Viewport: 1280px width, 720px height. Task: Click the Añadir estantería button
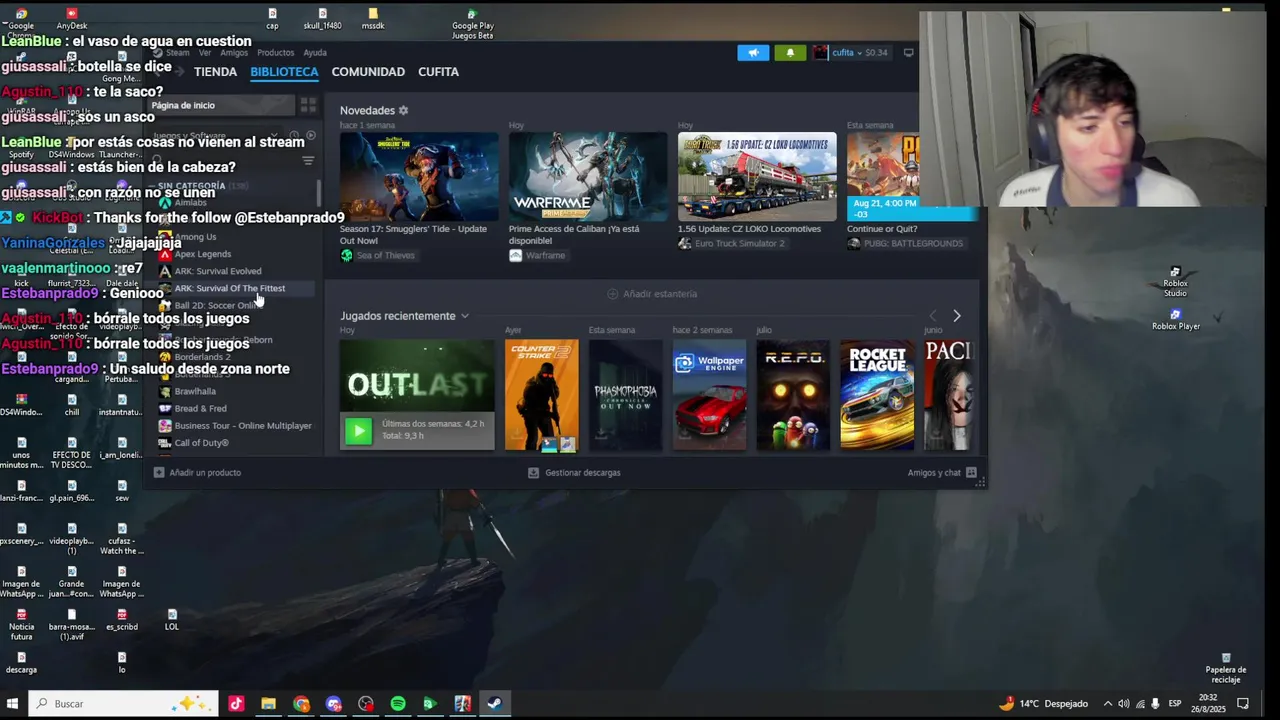pyautogui.click(x=652, y=294)
